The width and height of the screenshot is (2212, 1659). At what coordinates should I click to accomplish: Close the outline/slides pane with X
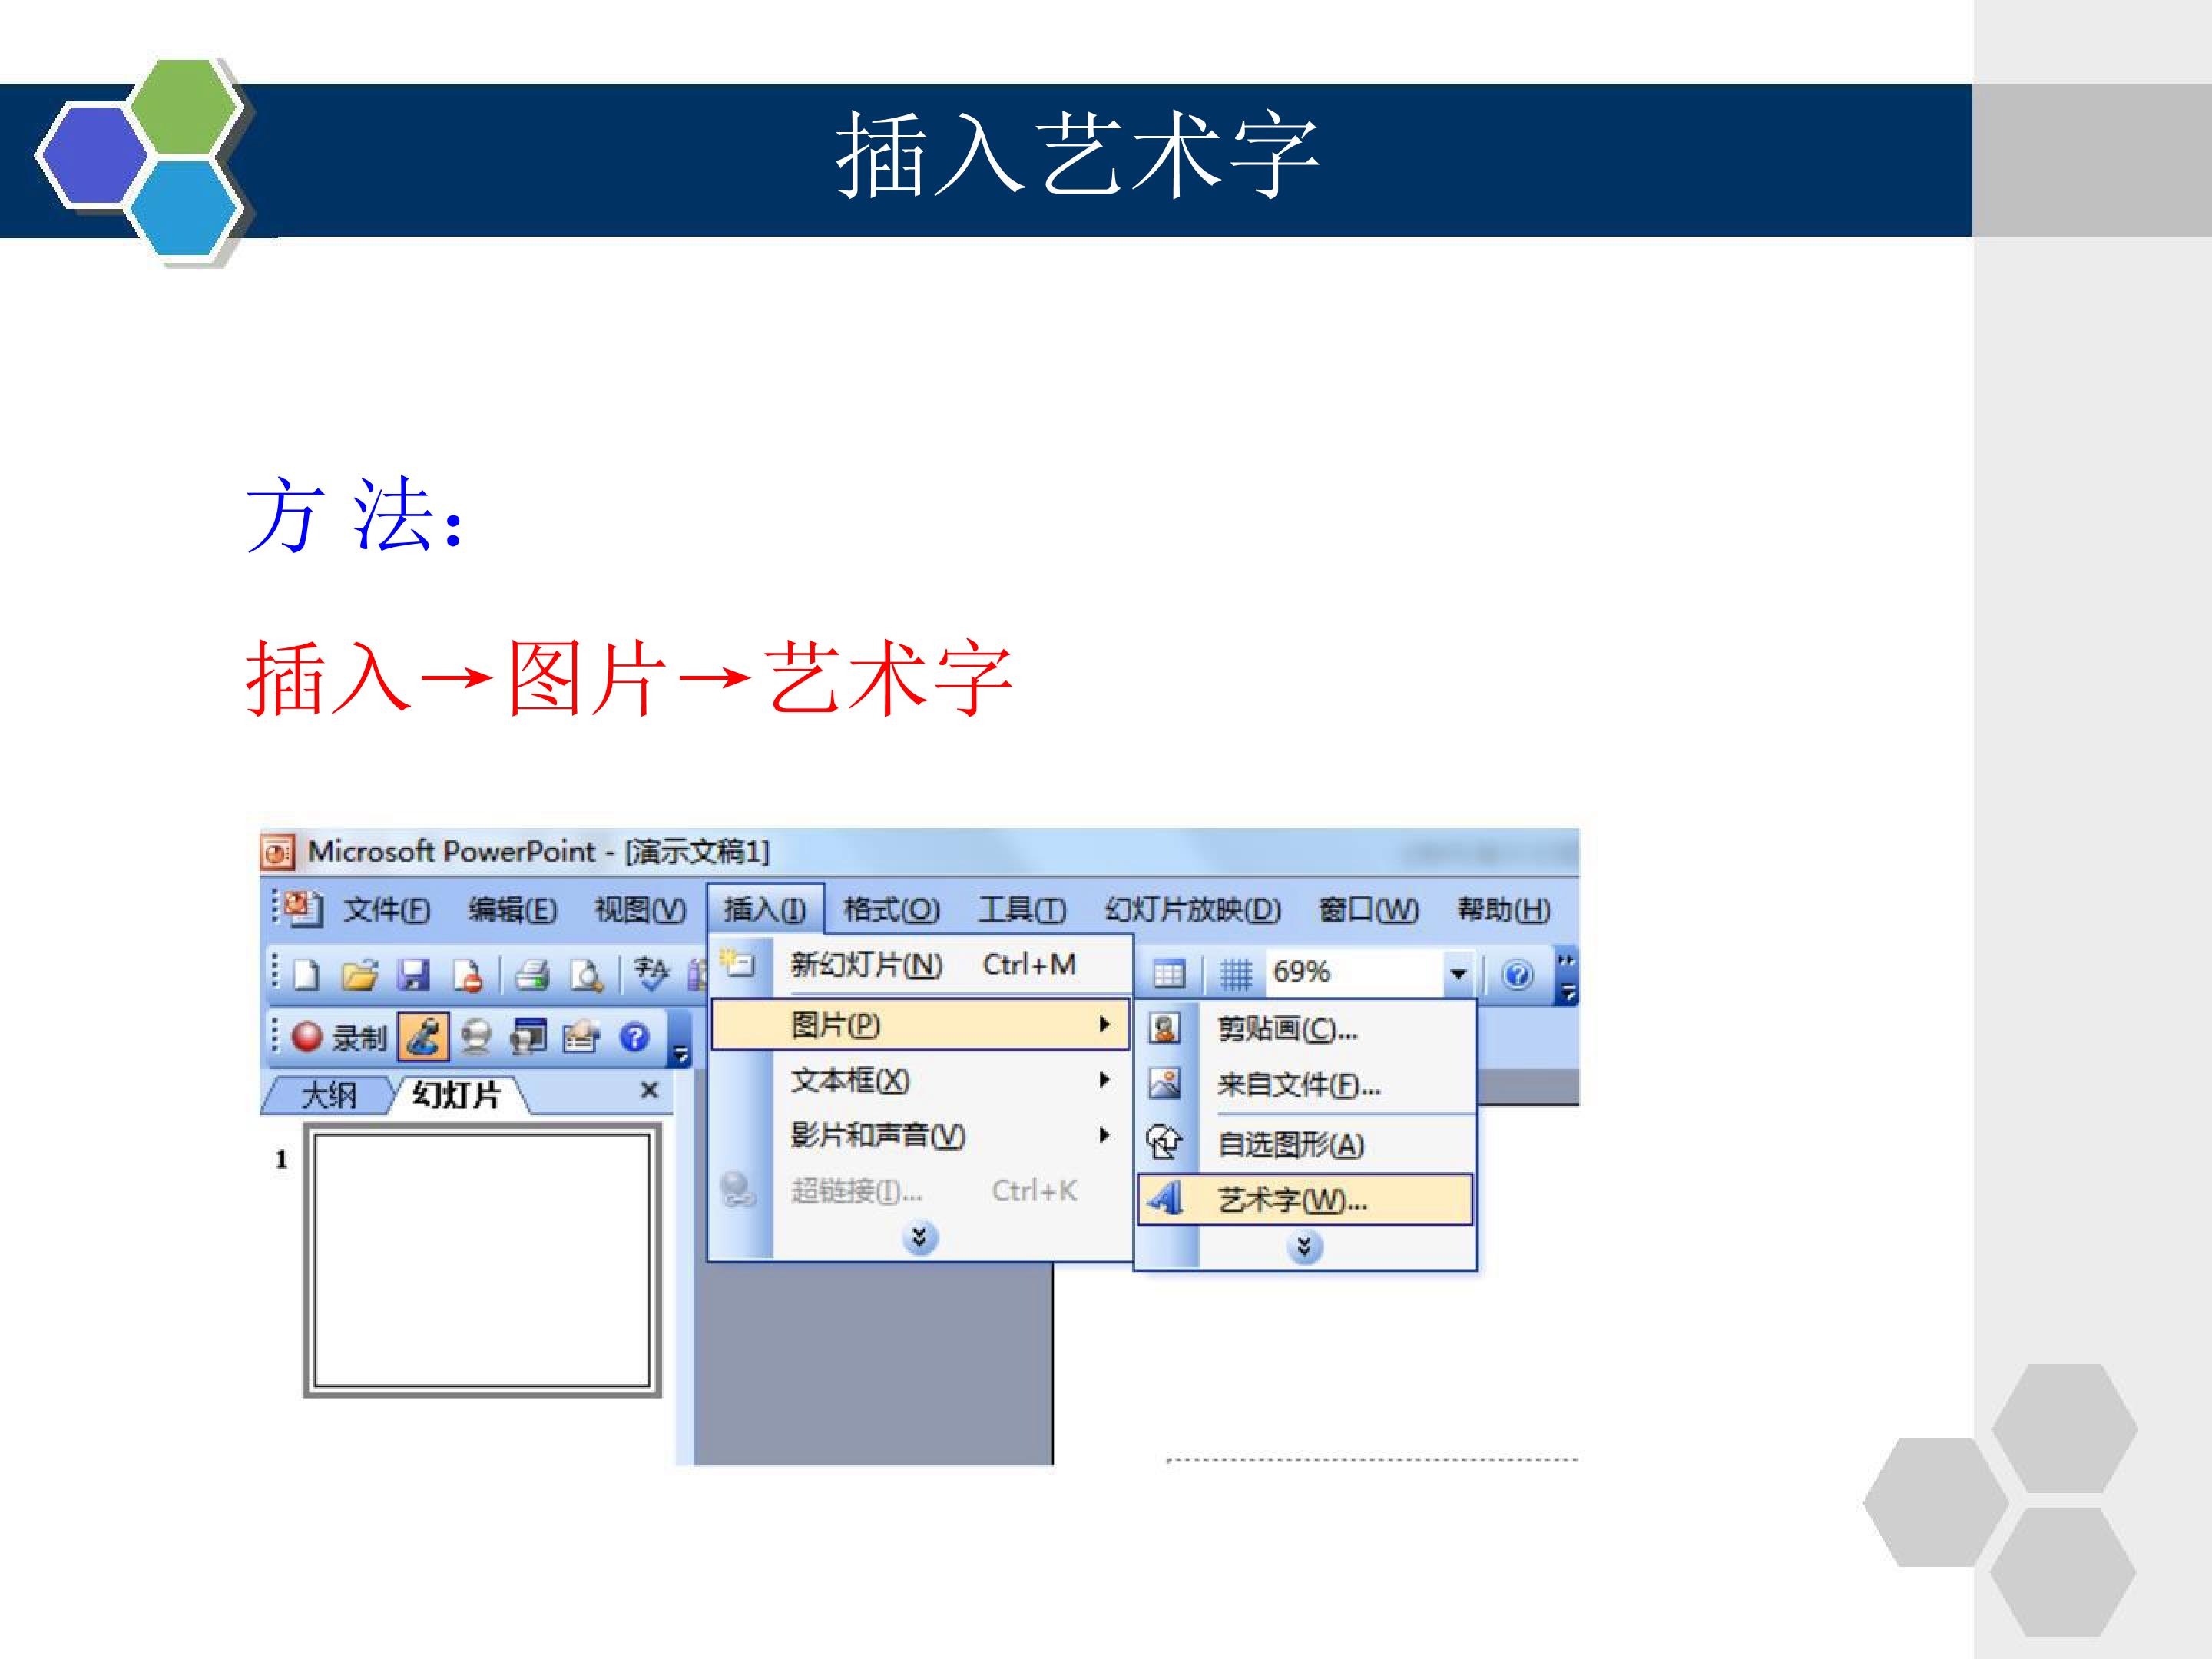point(649,1090)
